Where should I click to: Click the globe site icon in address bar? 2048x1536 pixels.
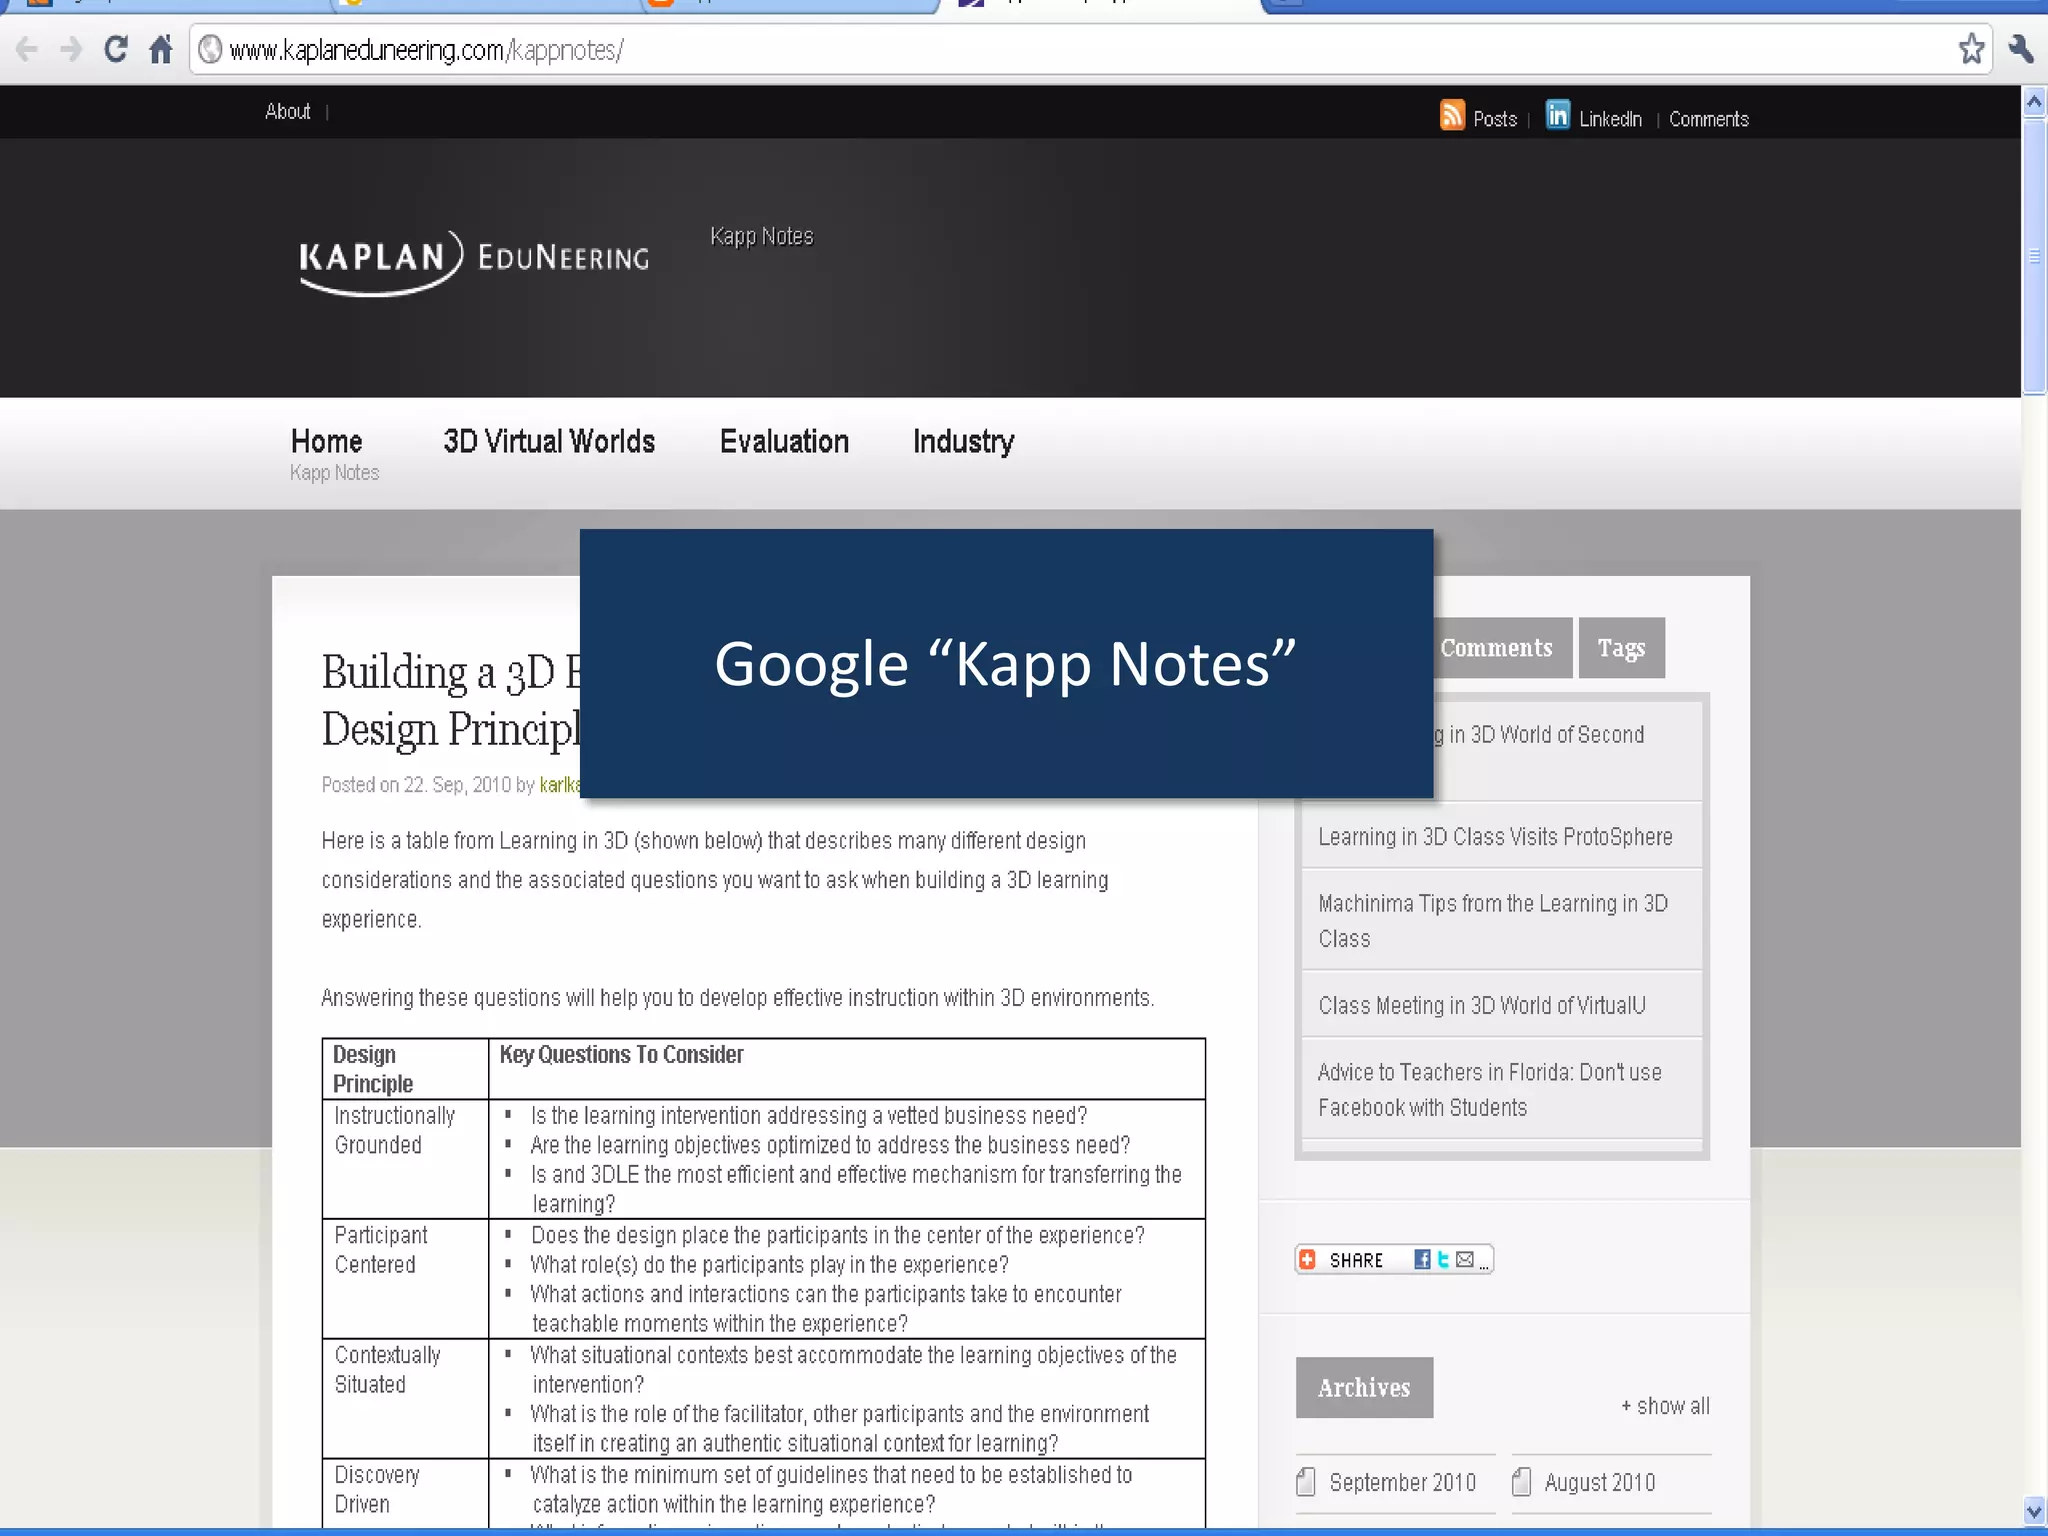point(210,49)
